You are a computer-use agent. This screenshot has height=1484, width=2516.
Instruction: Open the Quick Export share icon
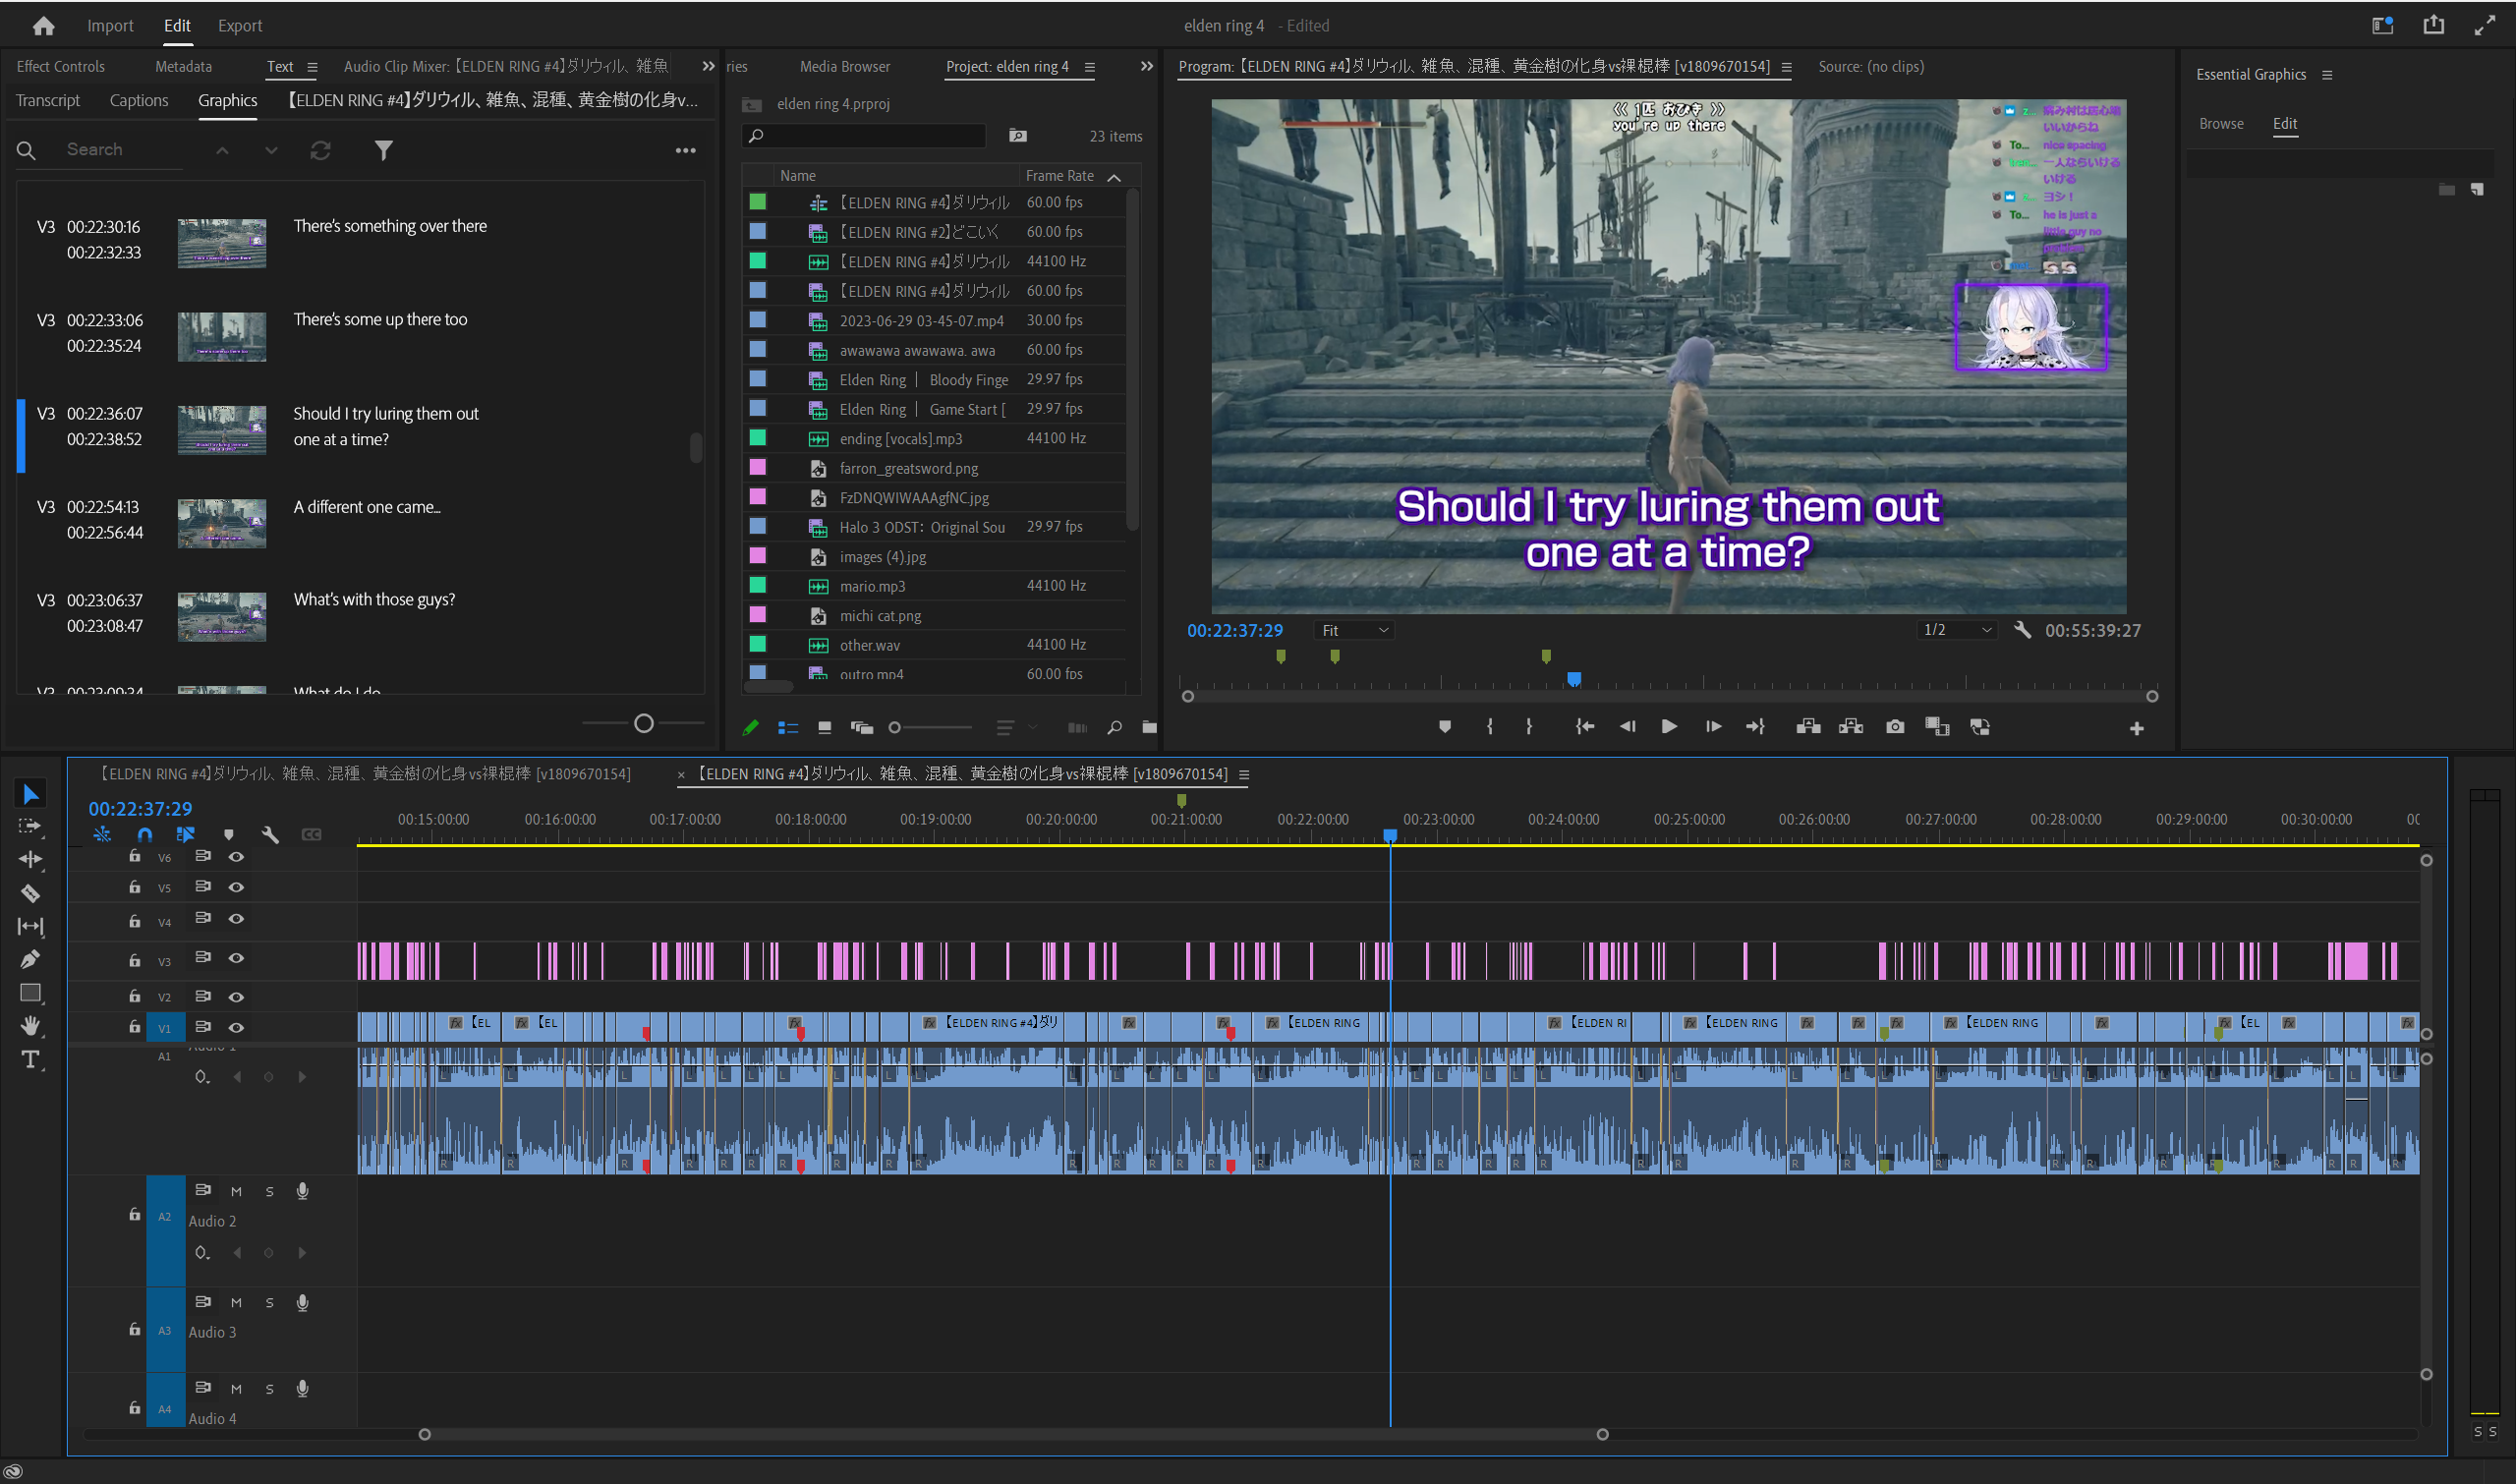tap(2433, 25)
